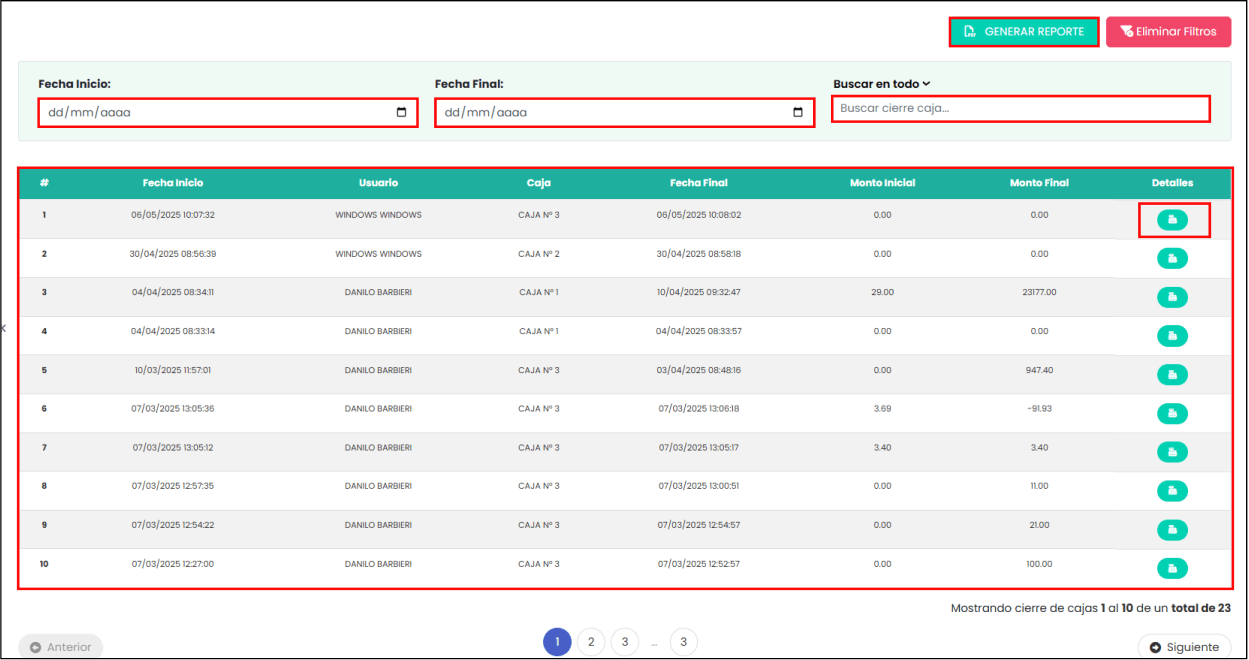Click the Anterior page button
1249x660 pixels.
click(60, 647)
